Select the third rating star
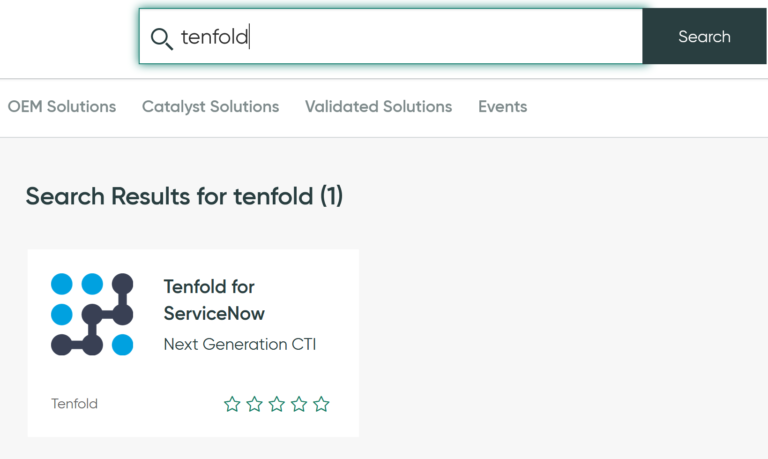Image resolution: width=768 pixels, height=459 pixels. click(x=277, y=404)
